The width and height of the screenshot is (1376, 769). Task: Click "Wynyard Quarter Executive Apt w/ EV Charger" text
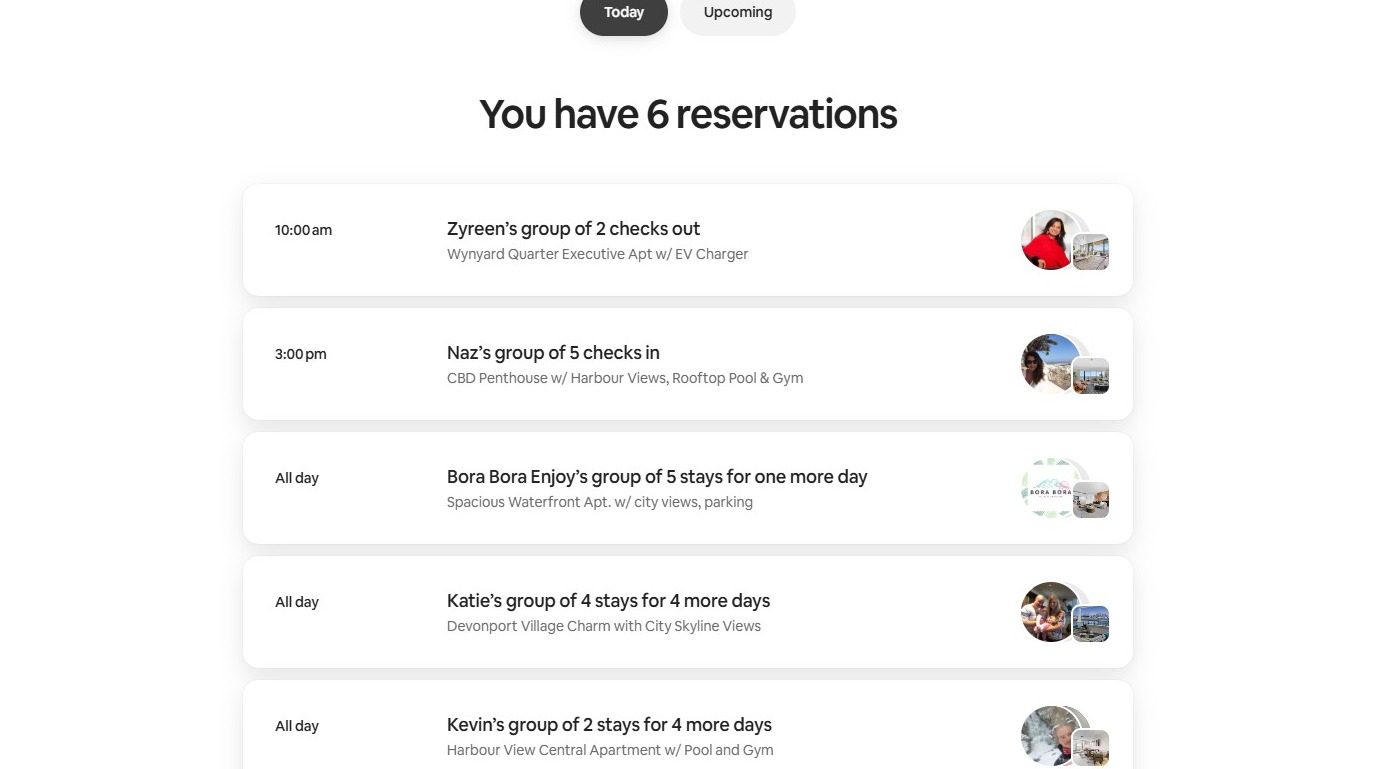pyautogui.click(x=597, y=254)
